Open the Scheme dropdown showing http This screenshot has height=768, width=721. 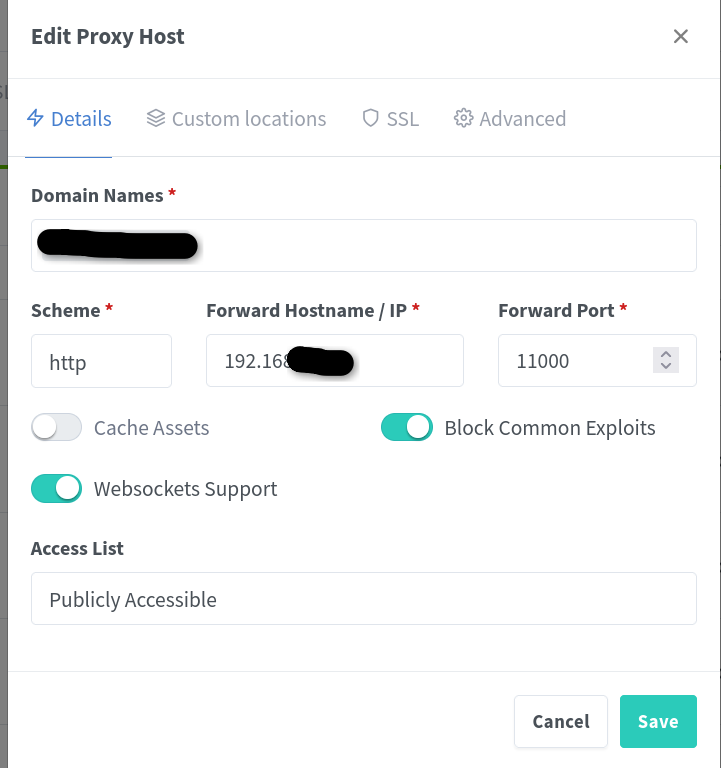click(x=101, y=361)
